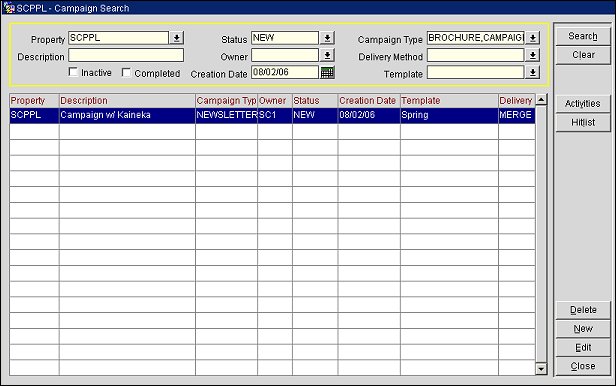This screenshot has width=616, height=386.
Task: Sort by the Status column header
Action: click(x=315, y=101)
